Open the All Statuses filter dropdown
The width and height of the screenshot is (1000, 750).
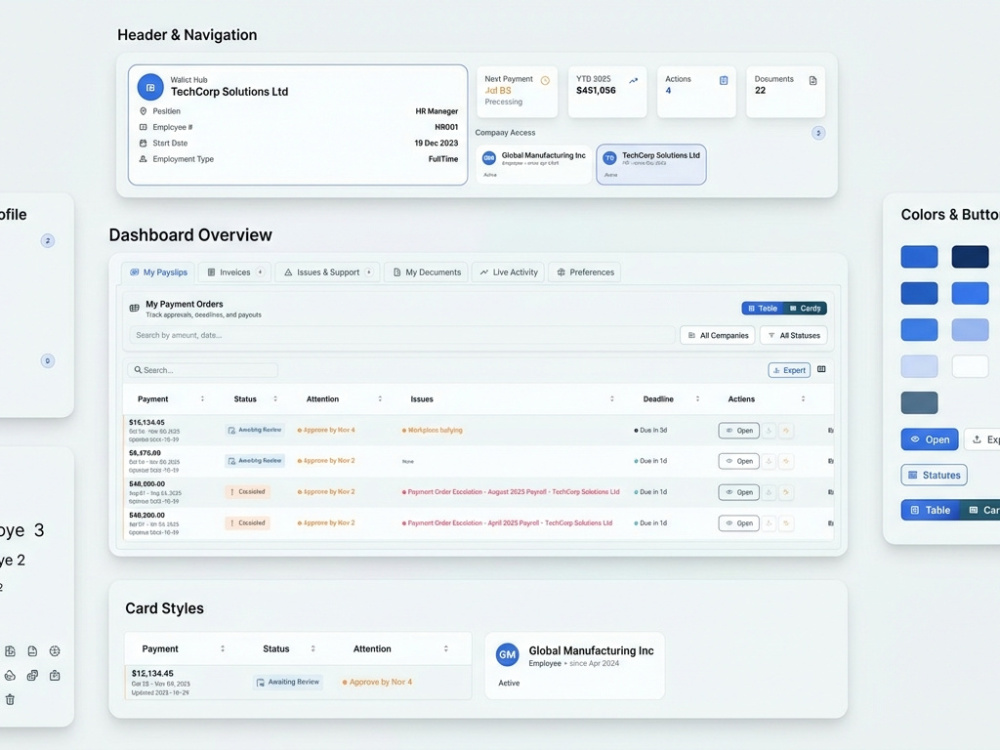tap(793, 335)
